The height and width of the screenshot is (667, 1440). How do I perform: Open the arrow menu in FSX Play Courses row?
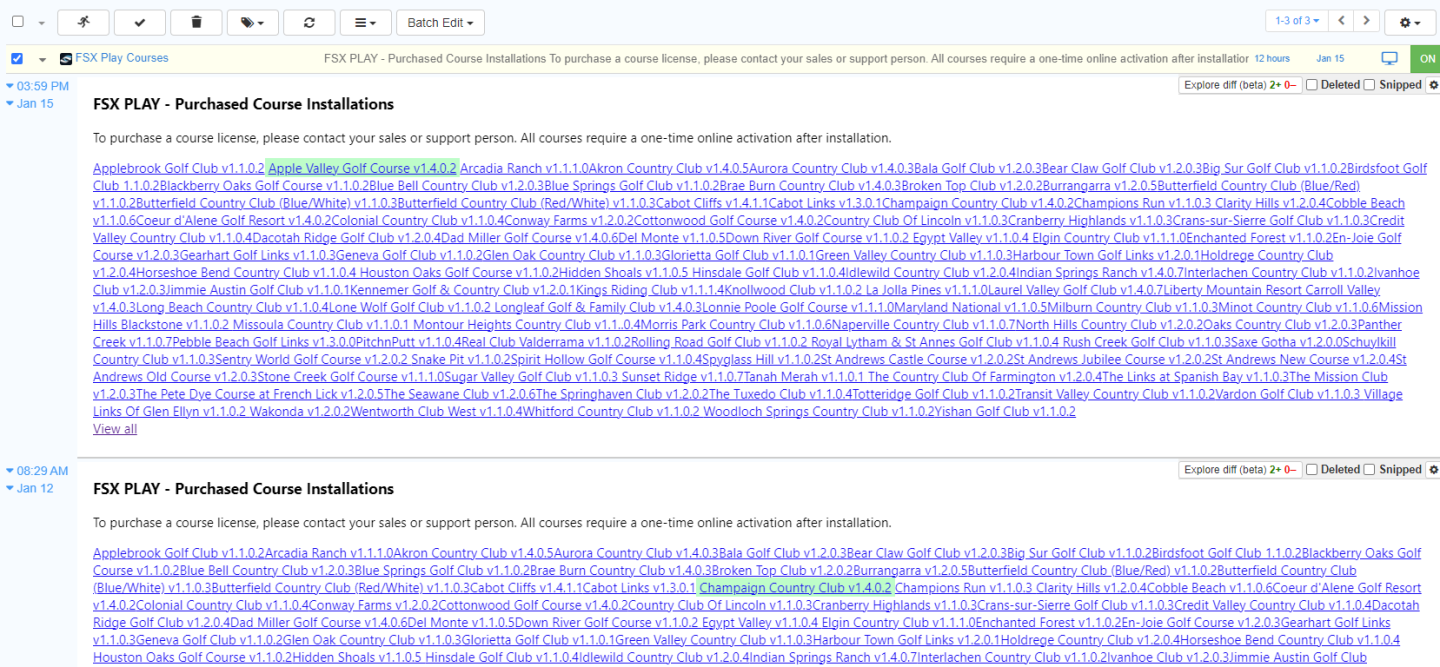42,59
